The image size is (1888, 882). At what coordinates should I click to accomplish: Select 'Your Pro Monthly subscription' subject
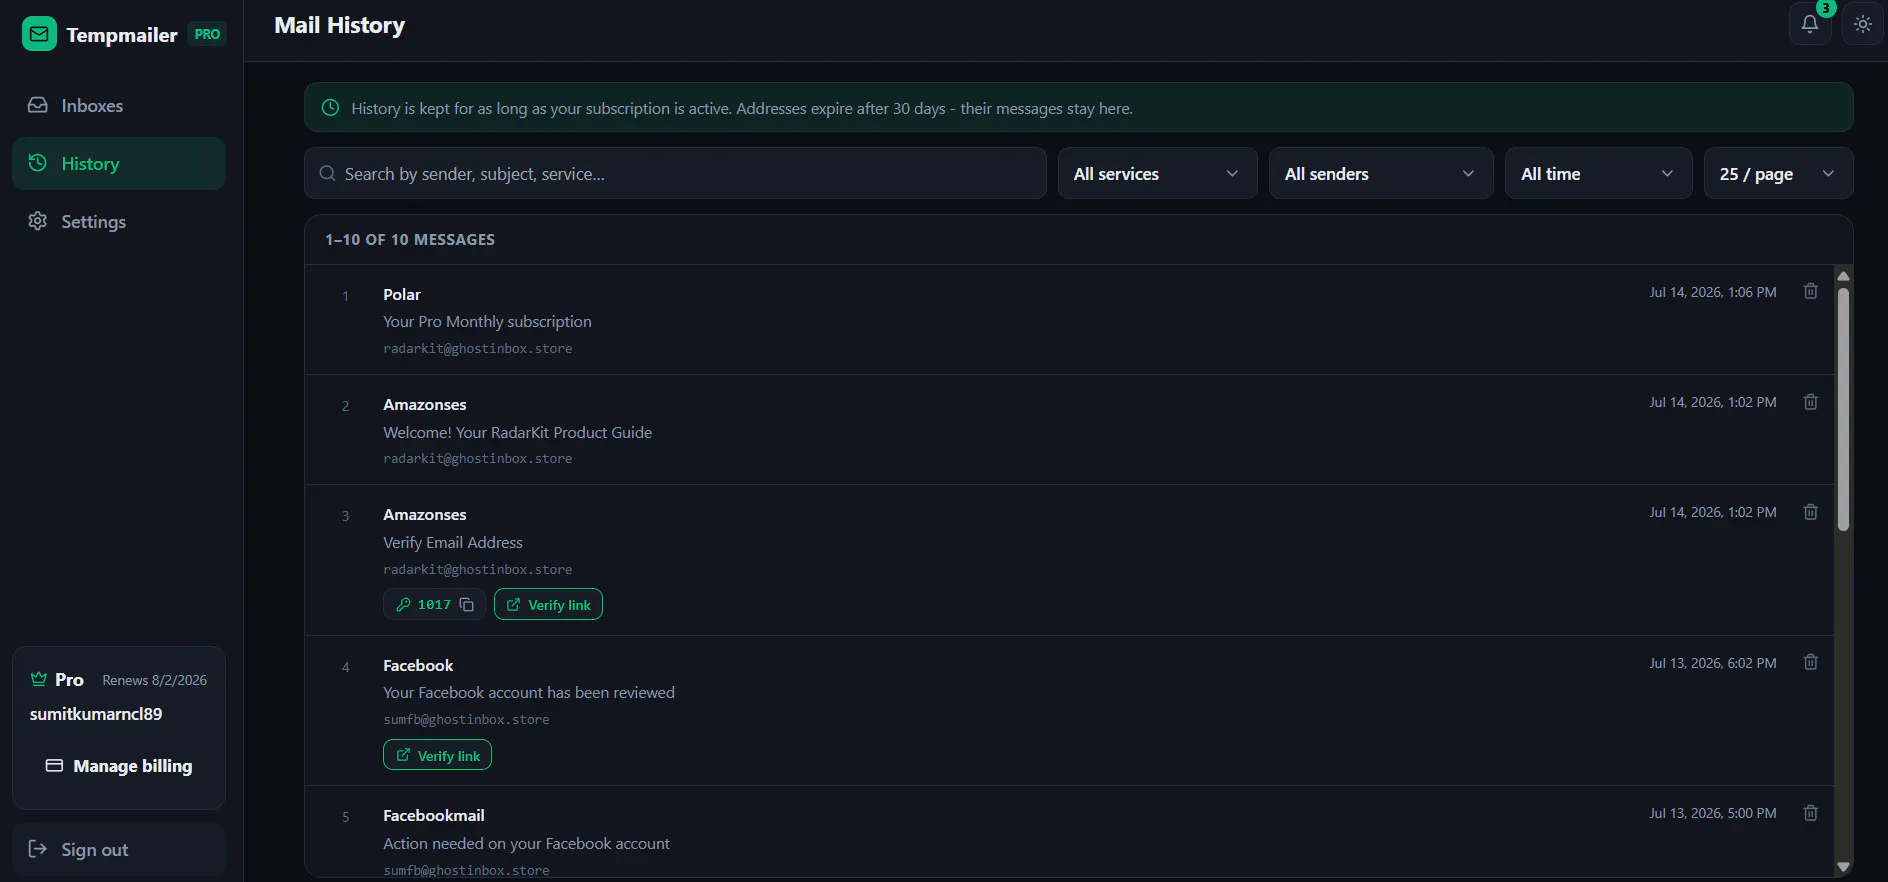point(487,322)
